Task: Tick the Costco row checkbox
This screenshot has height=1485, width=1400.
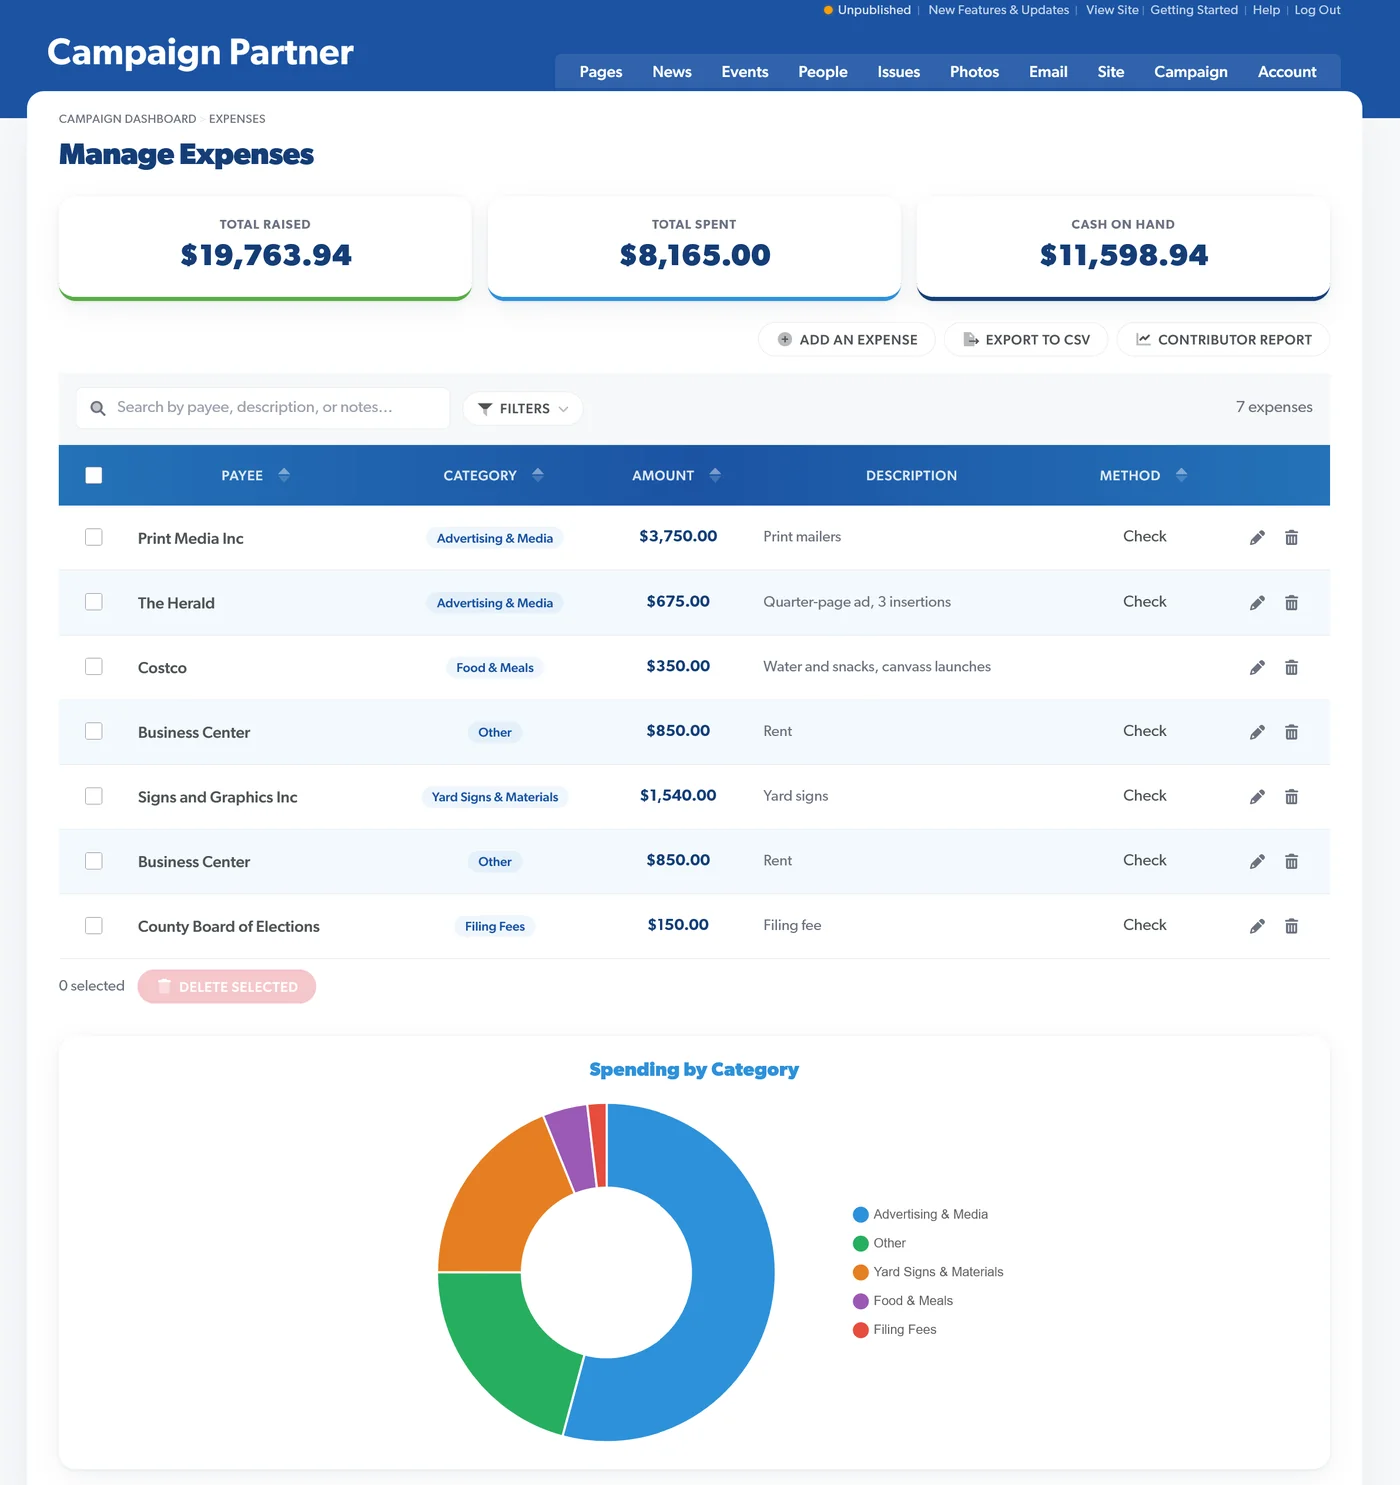Action: (x=94, y=666)
